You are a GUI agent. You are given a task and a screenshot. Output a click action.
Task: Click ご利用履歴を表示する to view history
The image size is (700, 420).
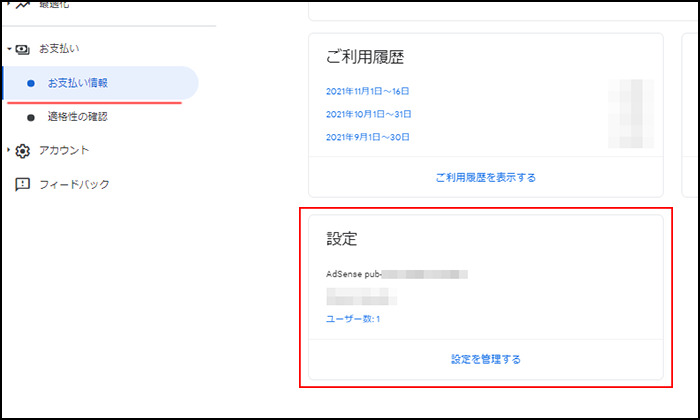(485, 177)
